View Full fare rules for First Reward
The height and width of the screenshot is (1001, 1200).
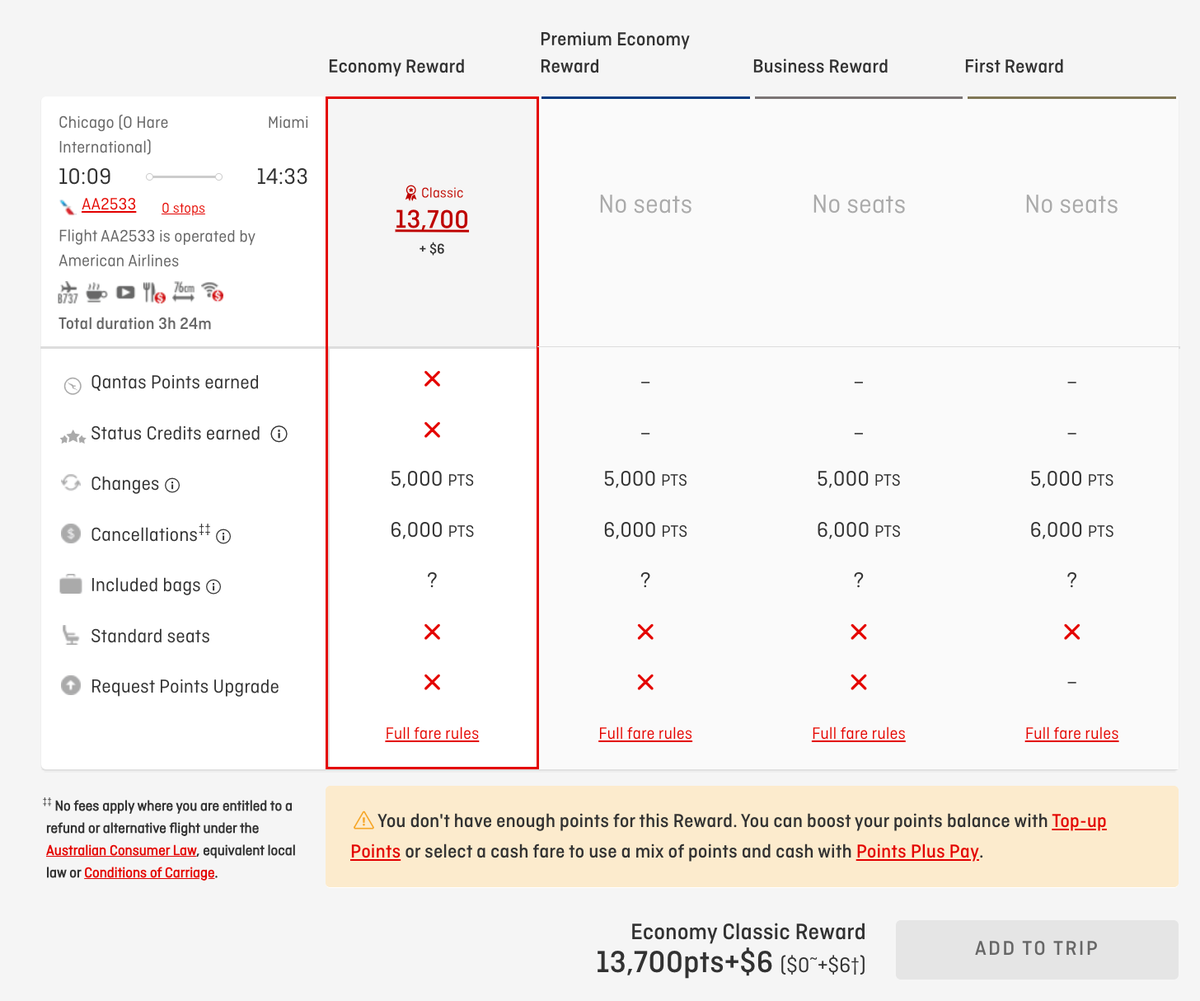point(1071,734)
